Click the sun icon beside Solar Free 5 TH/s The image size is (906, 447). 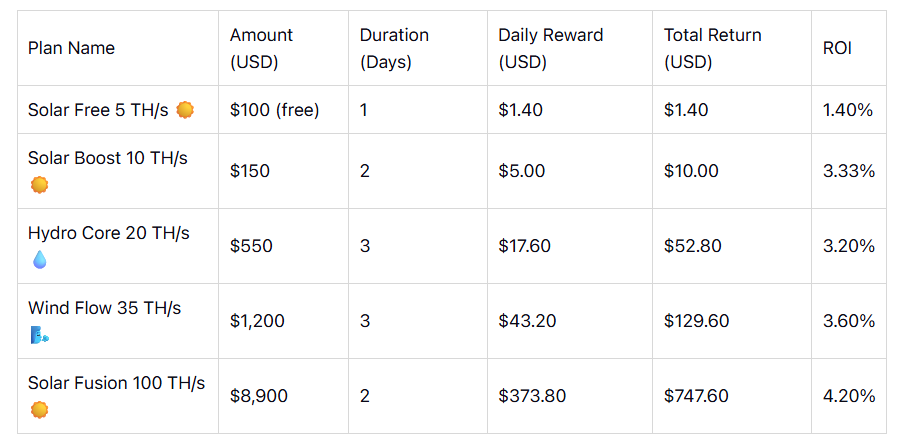(x=185, y=110)
